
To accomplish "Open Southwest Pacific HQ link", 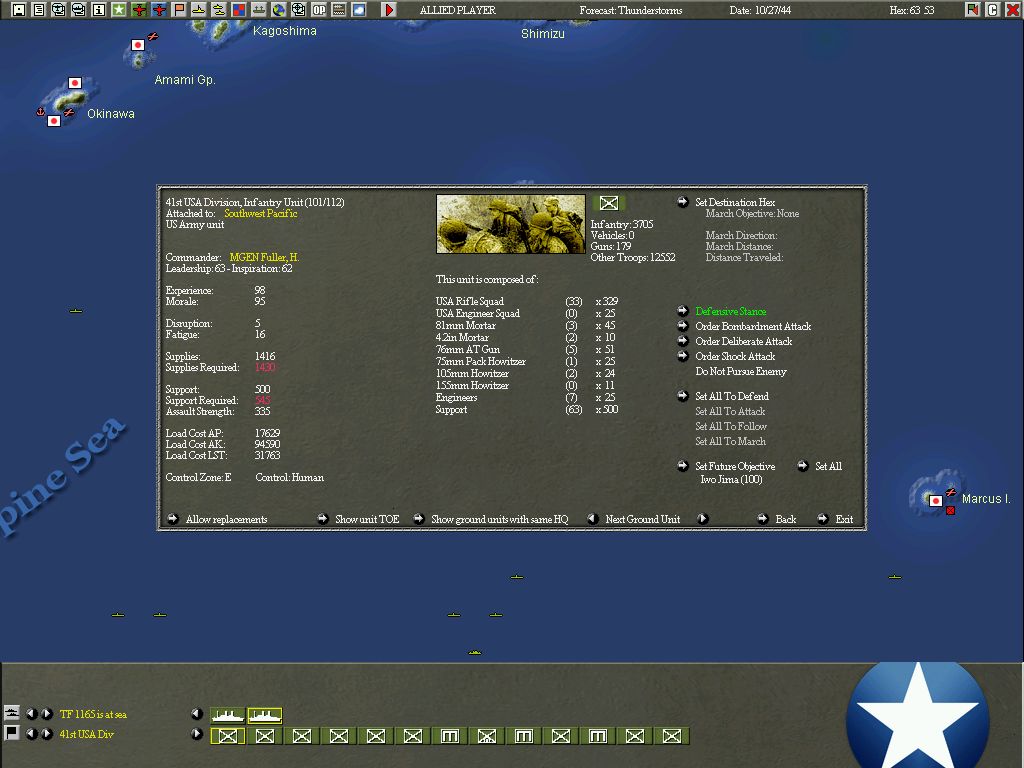I will [x=261, y=214].
